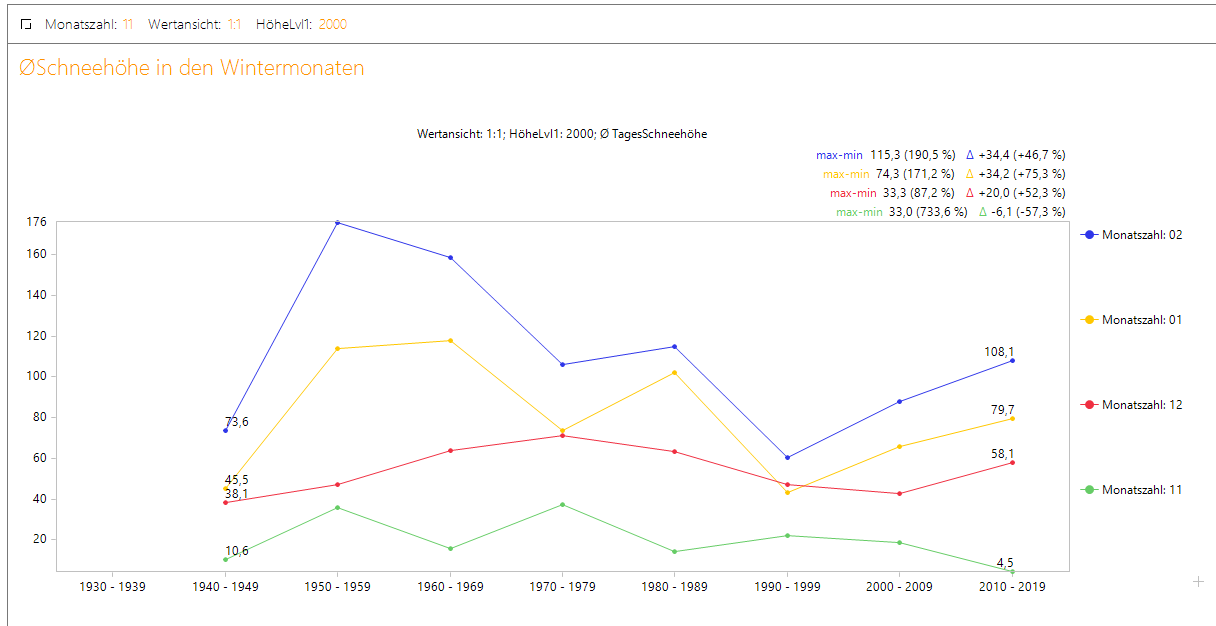Open the Monatszahl filter value 11
The height and width of the screenshot is (626, 1216).
pos(128,24)
